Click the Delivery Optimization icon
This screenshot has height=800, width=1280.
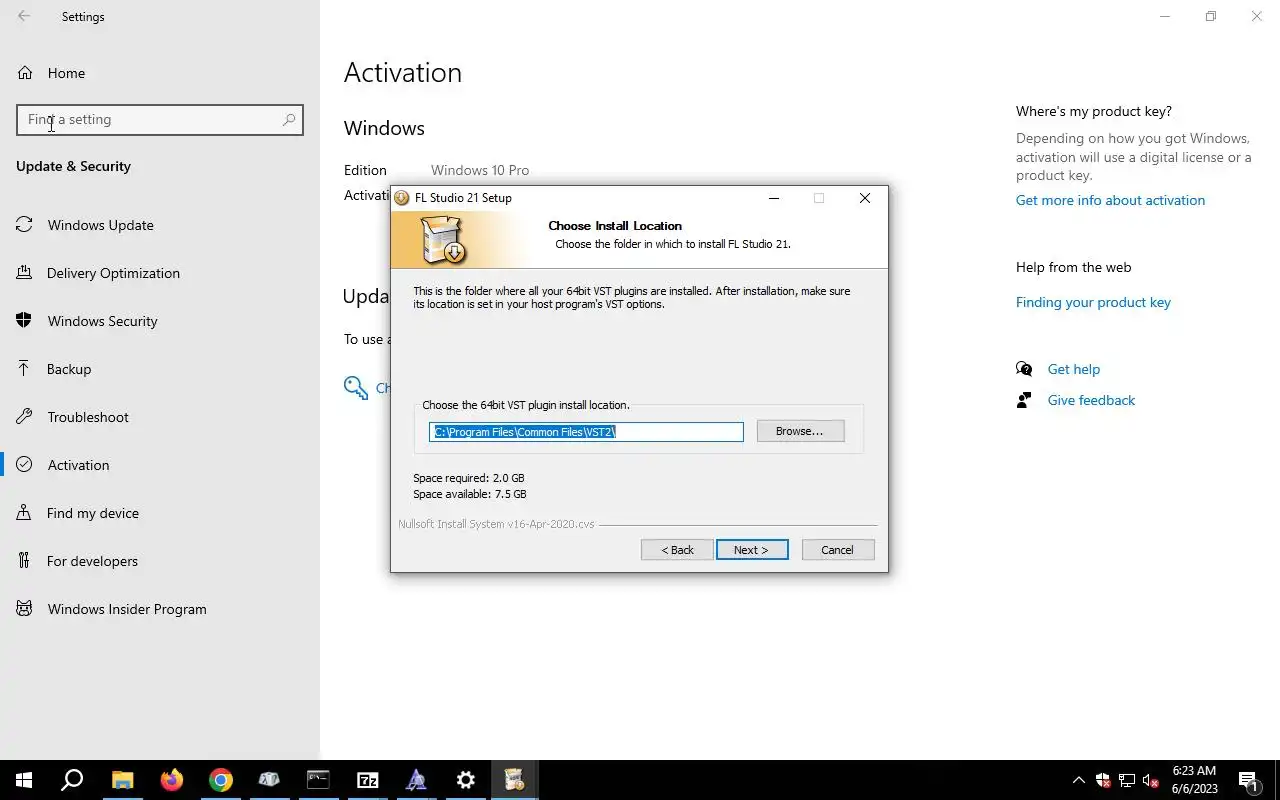point(24,273)
